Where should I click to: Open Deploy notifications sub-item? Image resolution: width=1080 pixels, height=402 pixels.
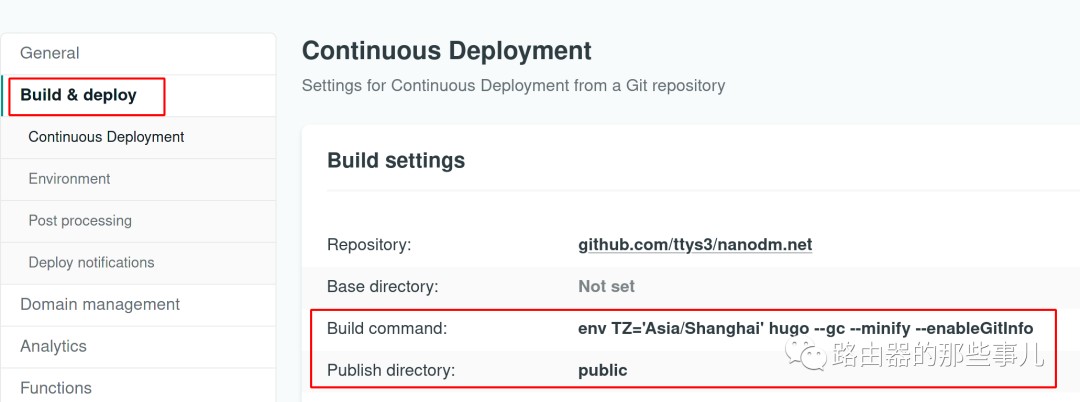pyautogui.click(x=92, y=263)
